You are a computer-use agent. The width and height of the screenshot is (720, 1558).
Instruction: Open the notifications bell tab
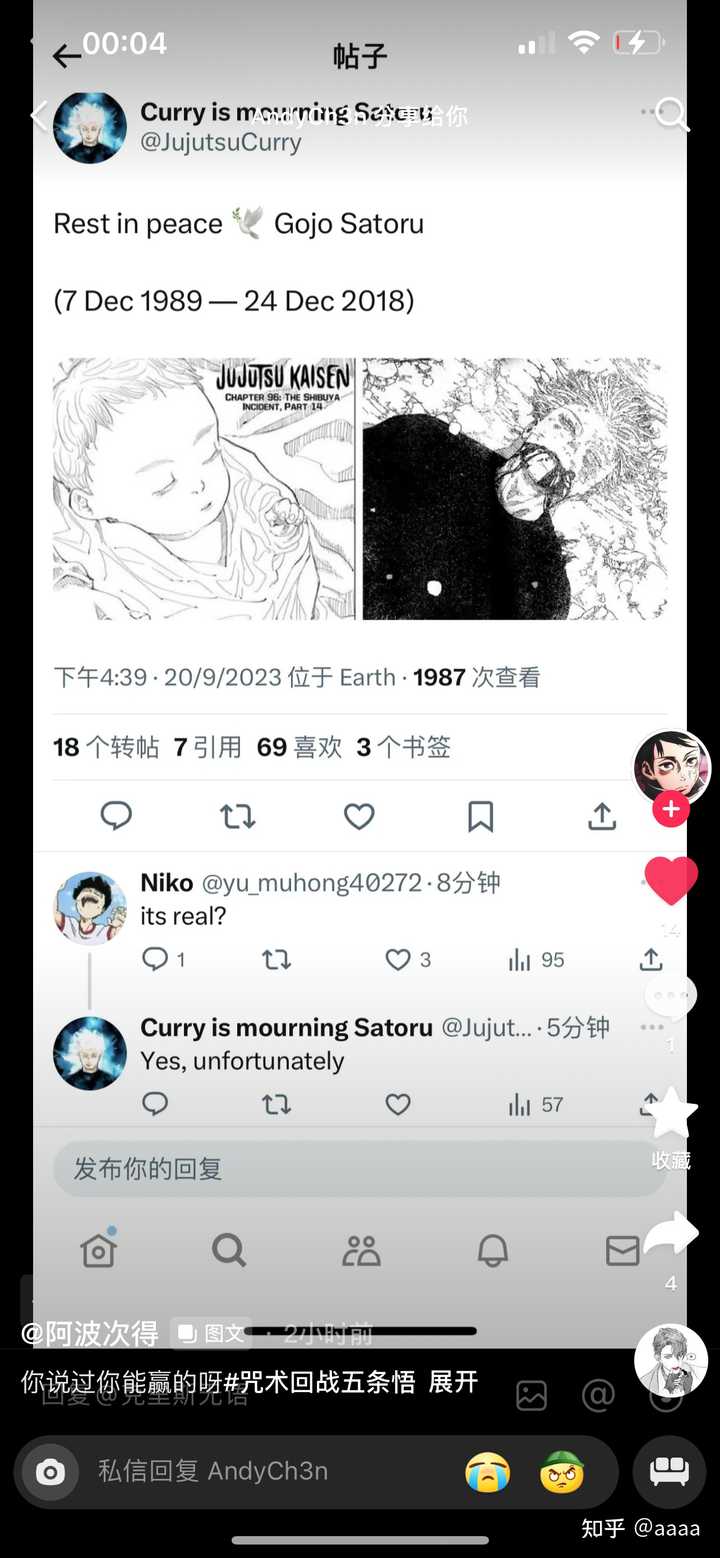(x=492, y=1250)
